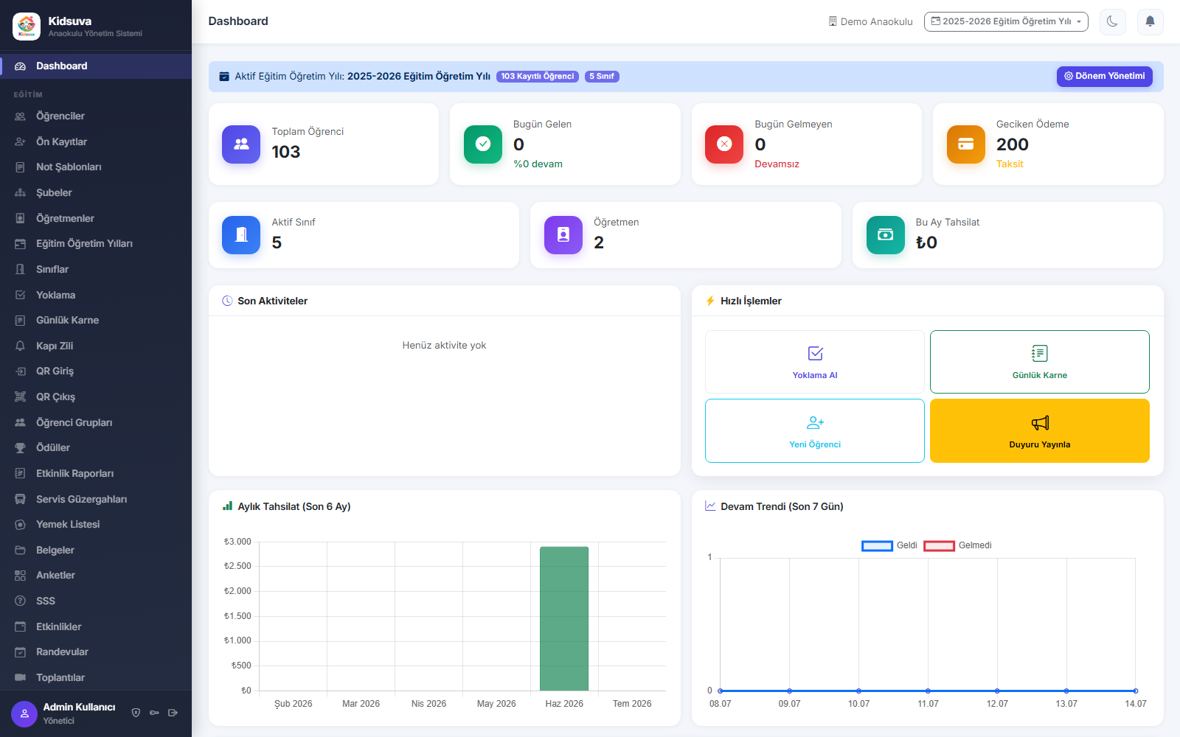Click the Yoklama checkbox icon in sidebar
This screenshot has width=1180, height=737.
20,295
